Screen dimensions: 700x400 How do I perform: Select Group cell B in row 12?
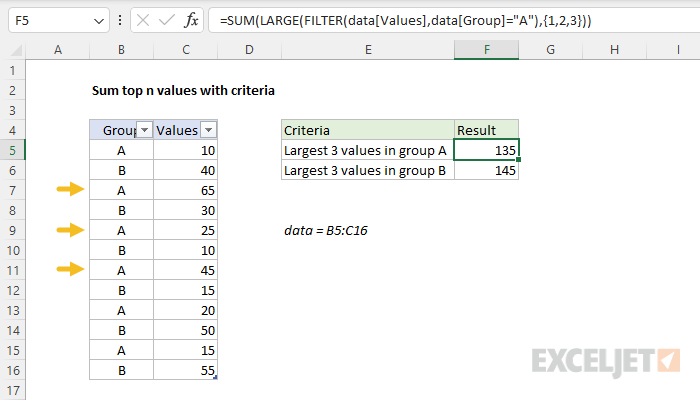click(121, 290)
